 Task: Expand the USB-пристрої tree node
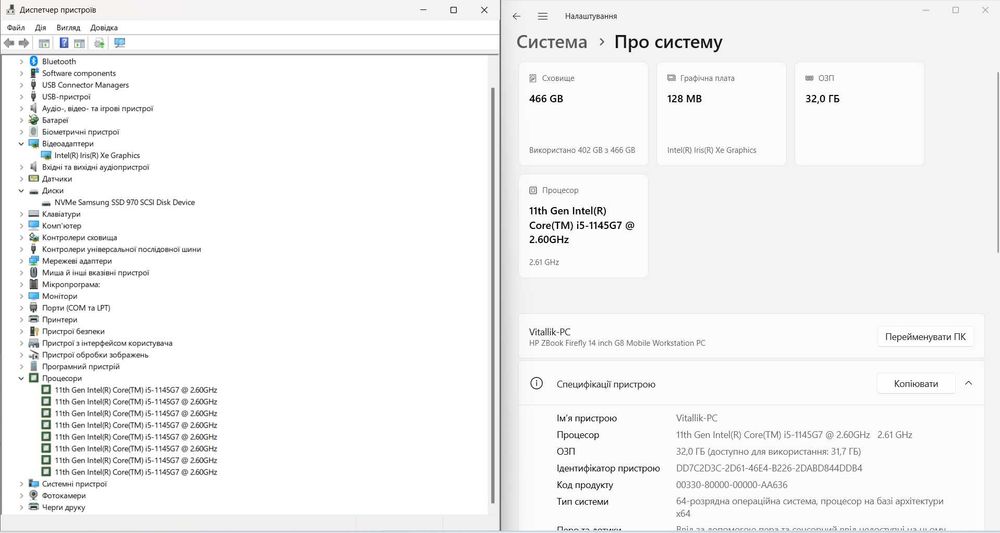[x=21, y=97]
